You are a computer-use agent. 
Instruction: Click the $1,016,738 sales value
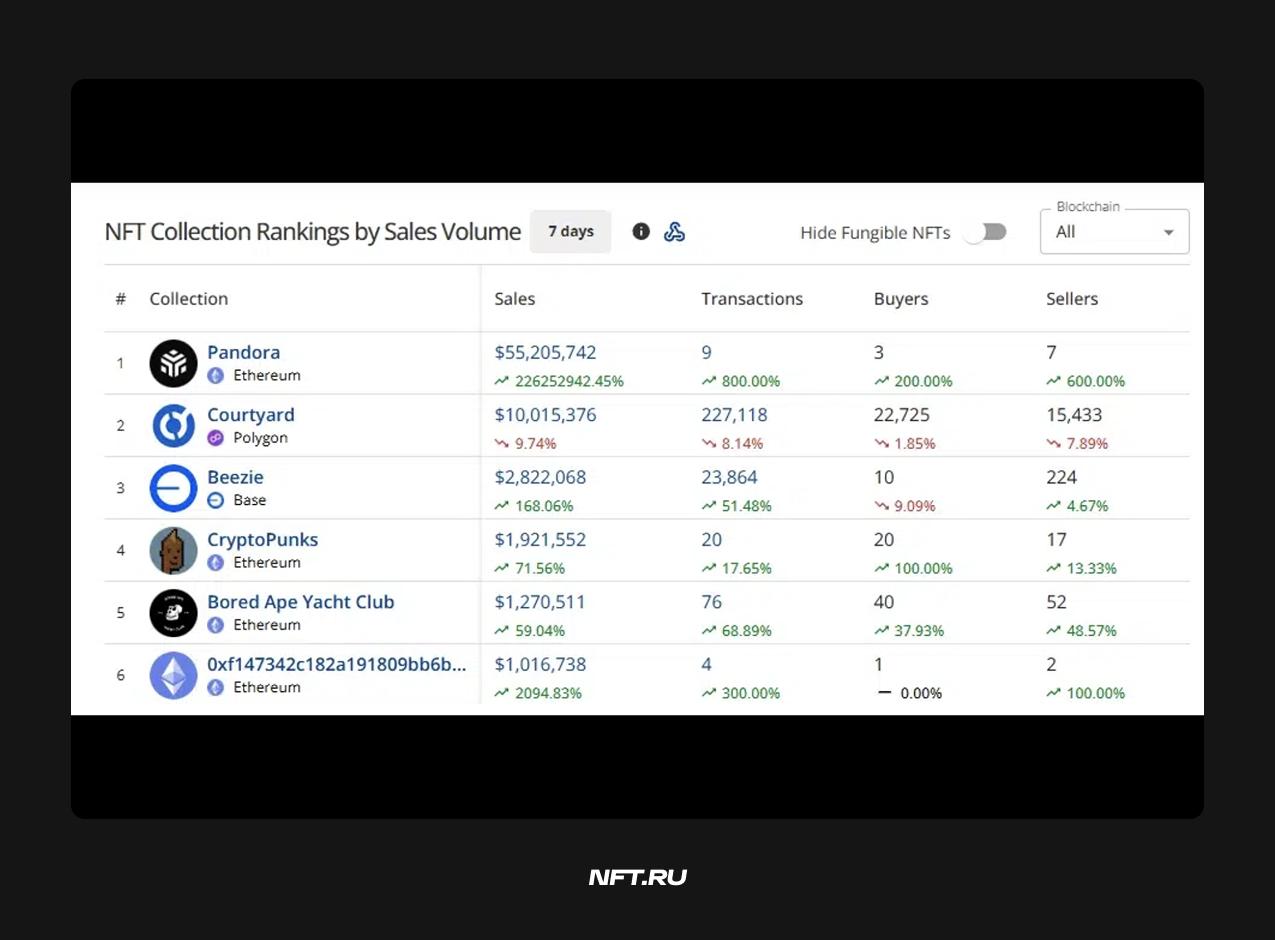pos(540,664)
